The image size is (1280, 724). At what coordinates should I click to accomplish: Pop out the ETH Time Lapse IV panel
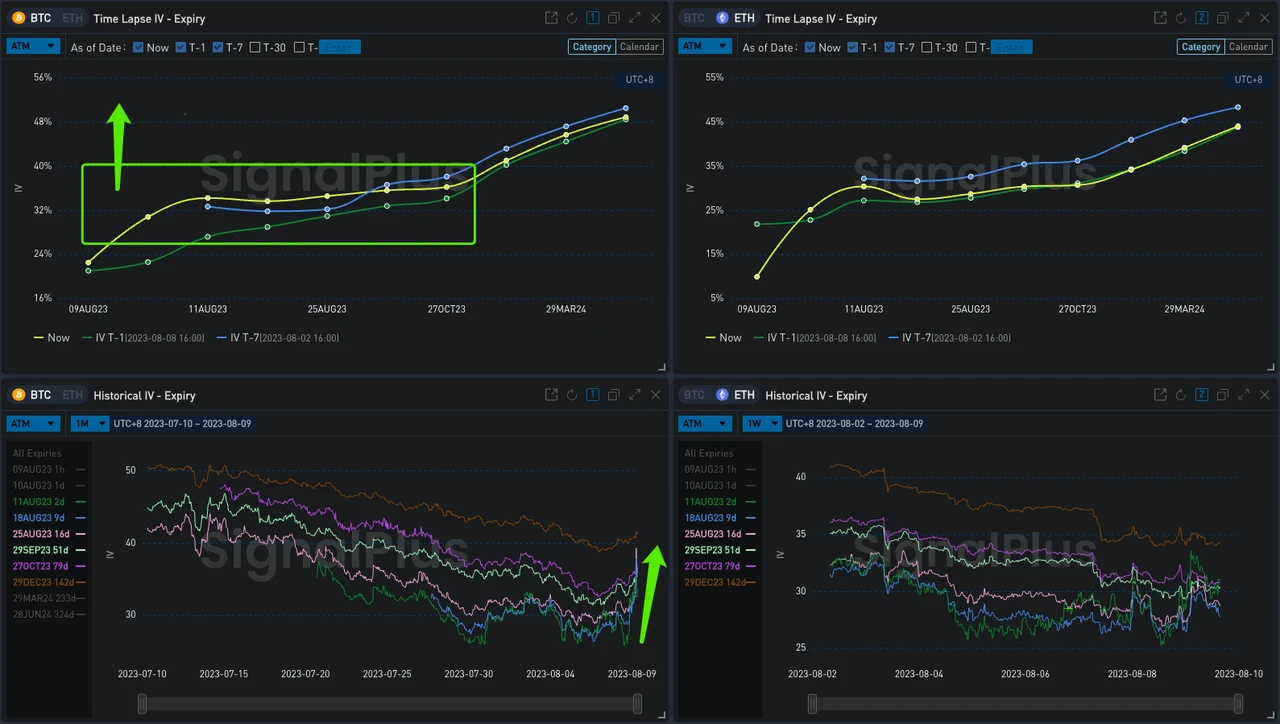point(1160,18)
